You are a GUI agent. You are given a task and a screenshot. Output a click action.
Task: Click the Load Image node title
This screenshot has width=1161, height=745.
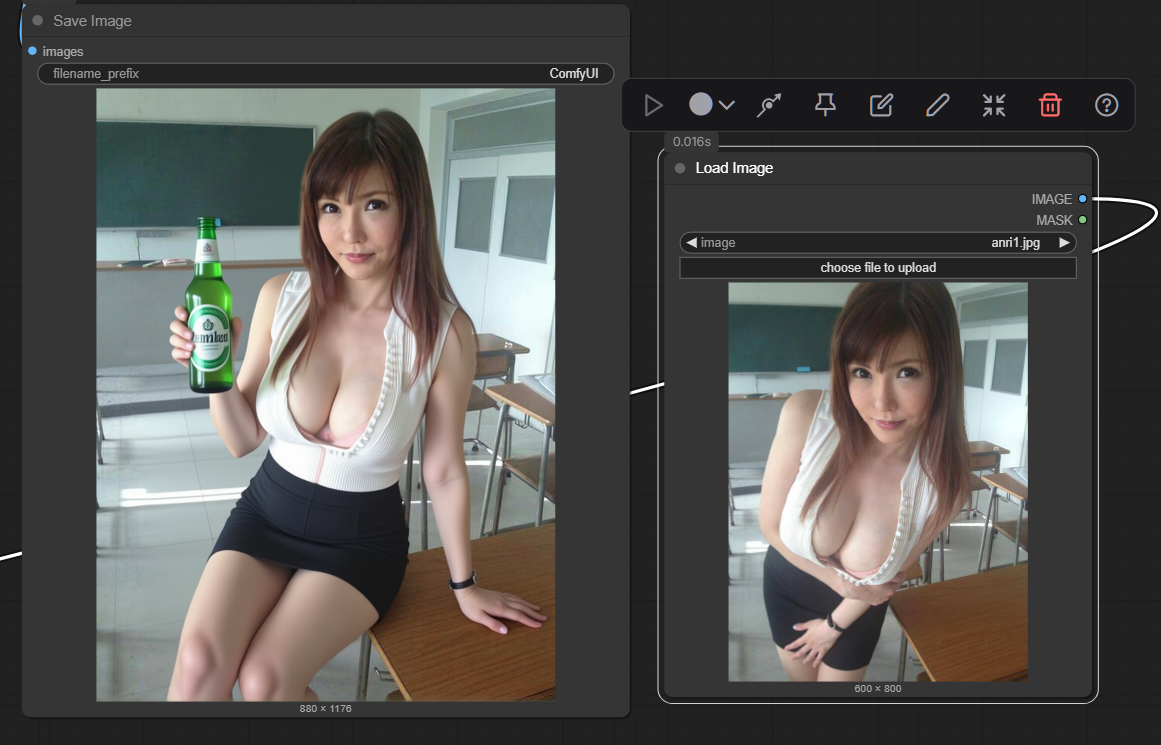tap(734, 168)
